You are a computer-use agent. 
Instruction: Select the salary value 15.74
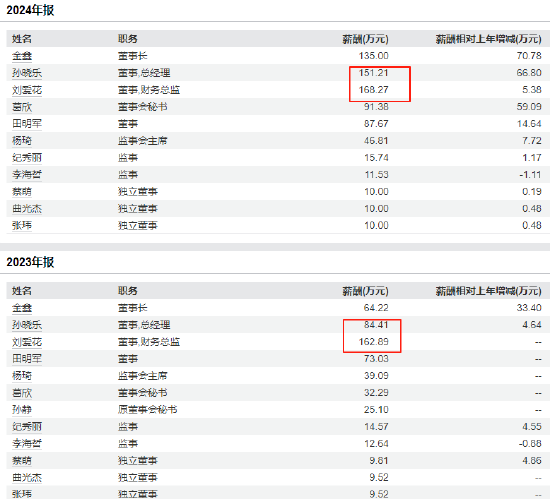pos(376,158)
